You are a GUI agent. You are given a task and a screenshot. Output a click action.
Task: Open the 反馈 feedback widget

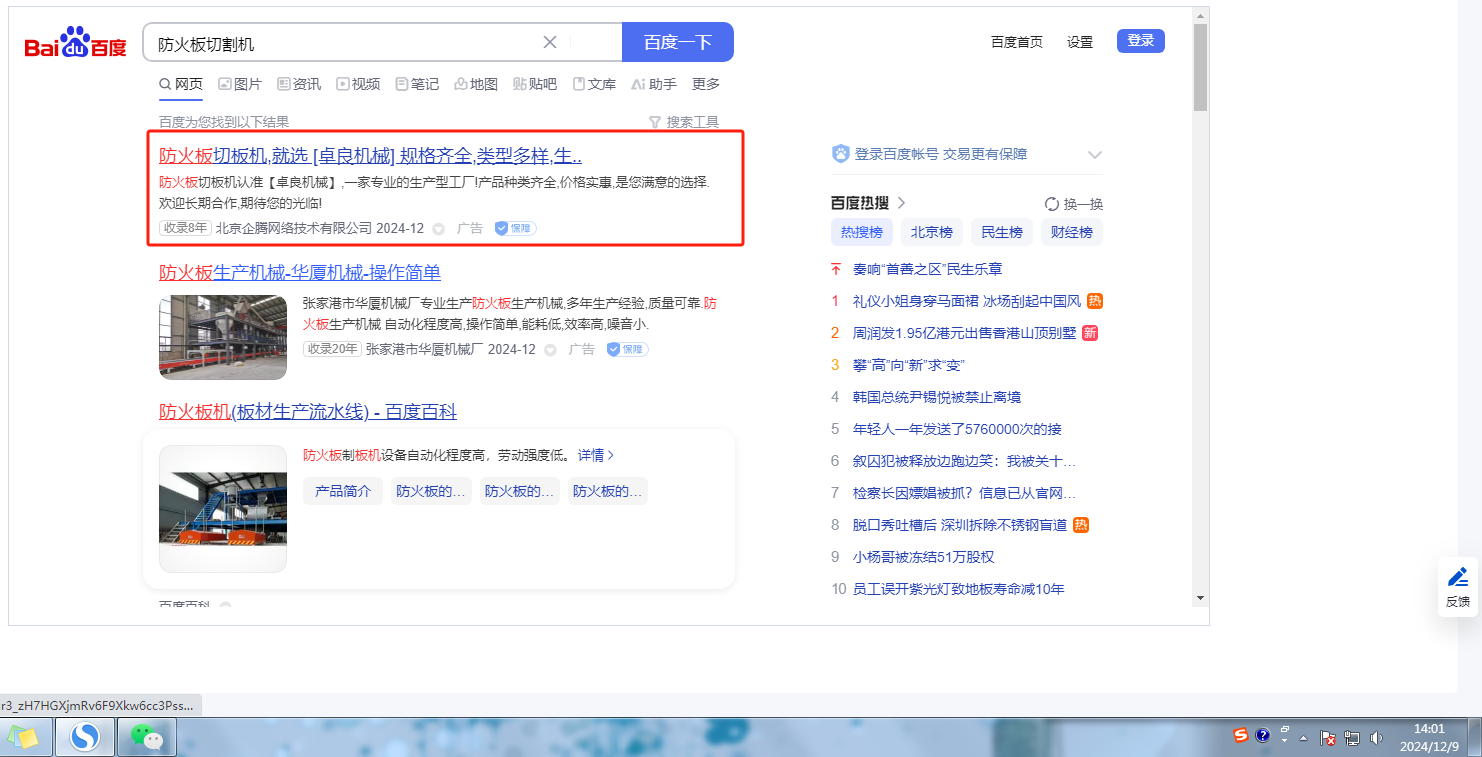[1458, 587]
